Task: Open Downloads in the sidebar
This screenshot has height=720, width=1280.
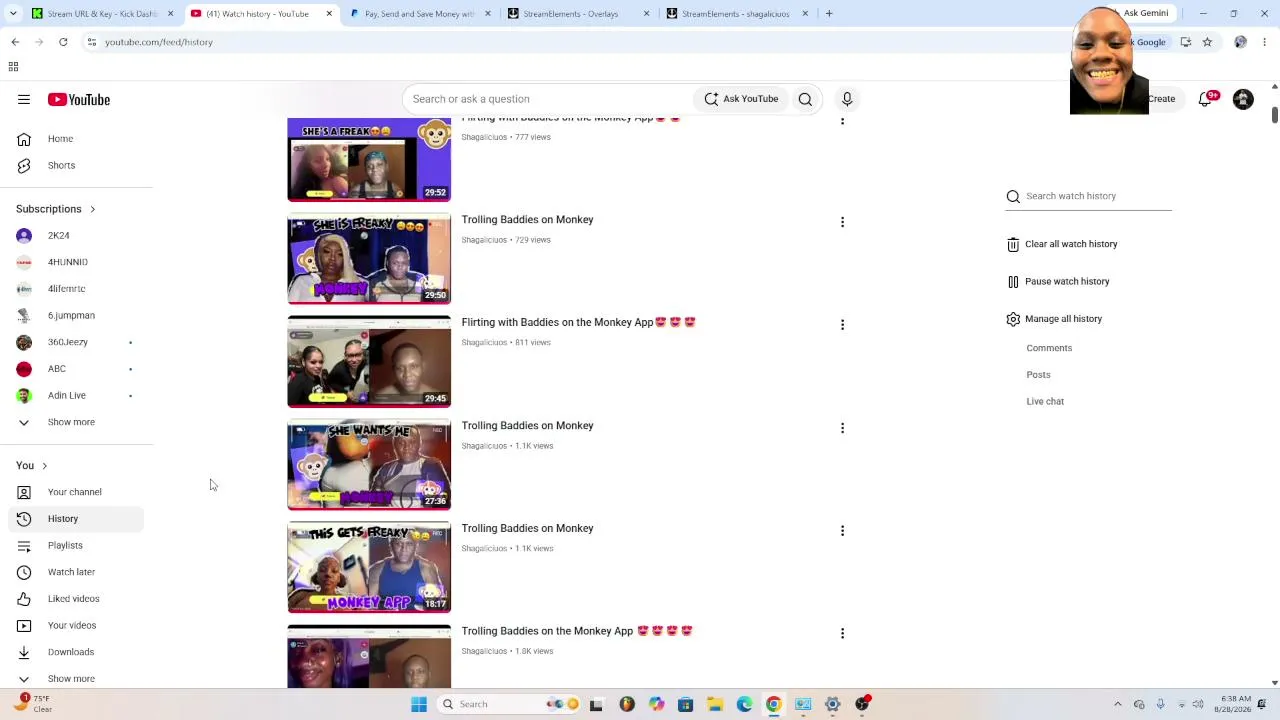Action: [x=76, y=652]
